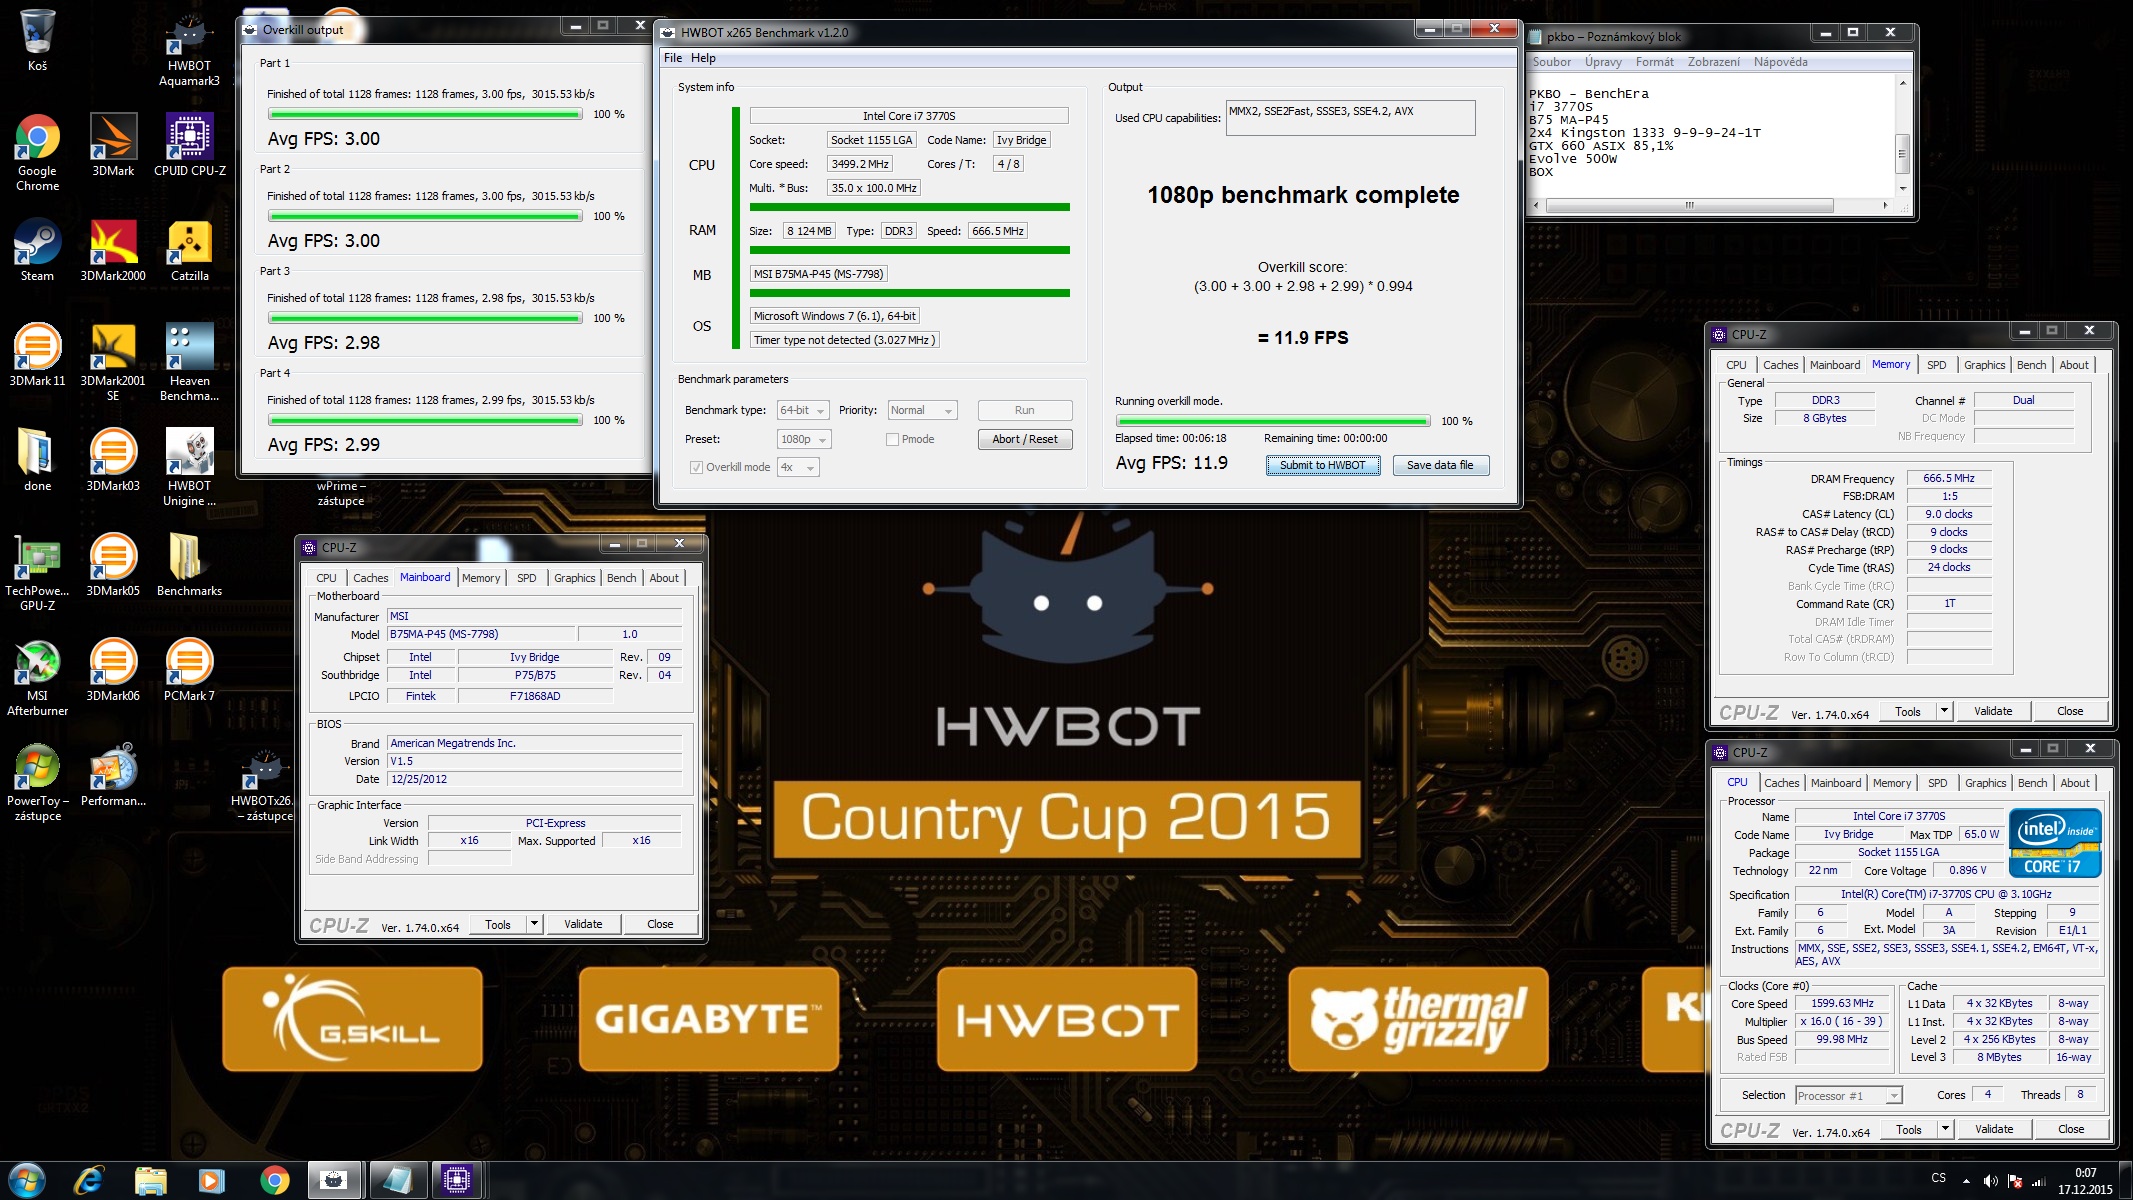Open the Preset 1080p dropdown

(x=804, y=439)
